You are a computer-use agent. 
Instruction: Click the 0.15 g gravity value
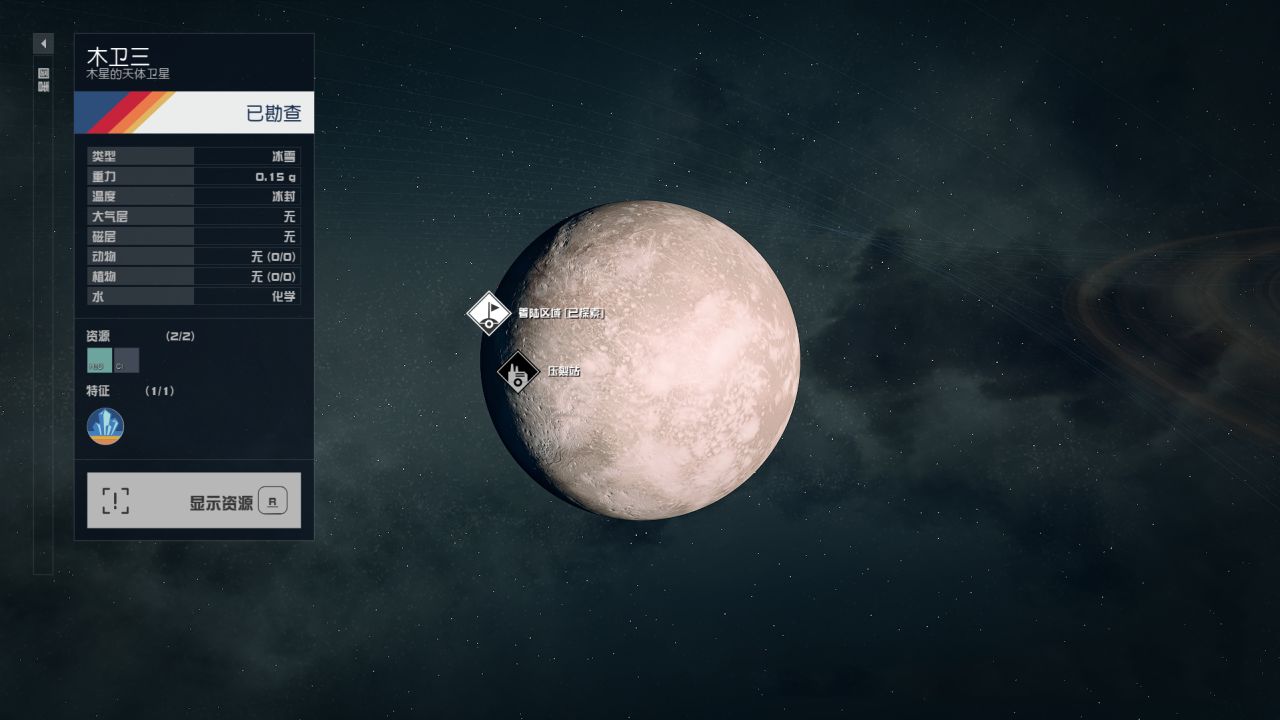[275, 176]
